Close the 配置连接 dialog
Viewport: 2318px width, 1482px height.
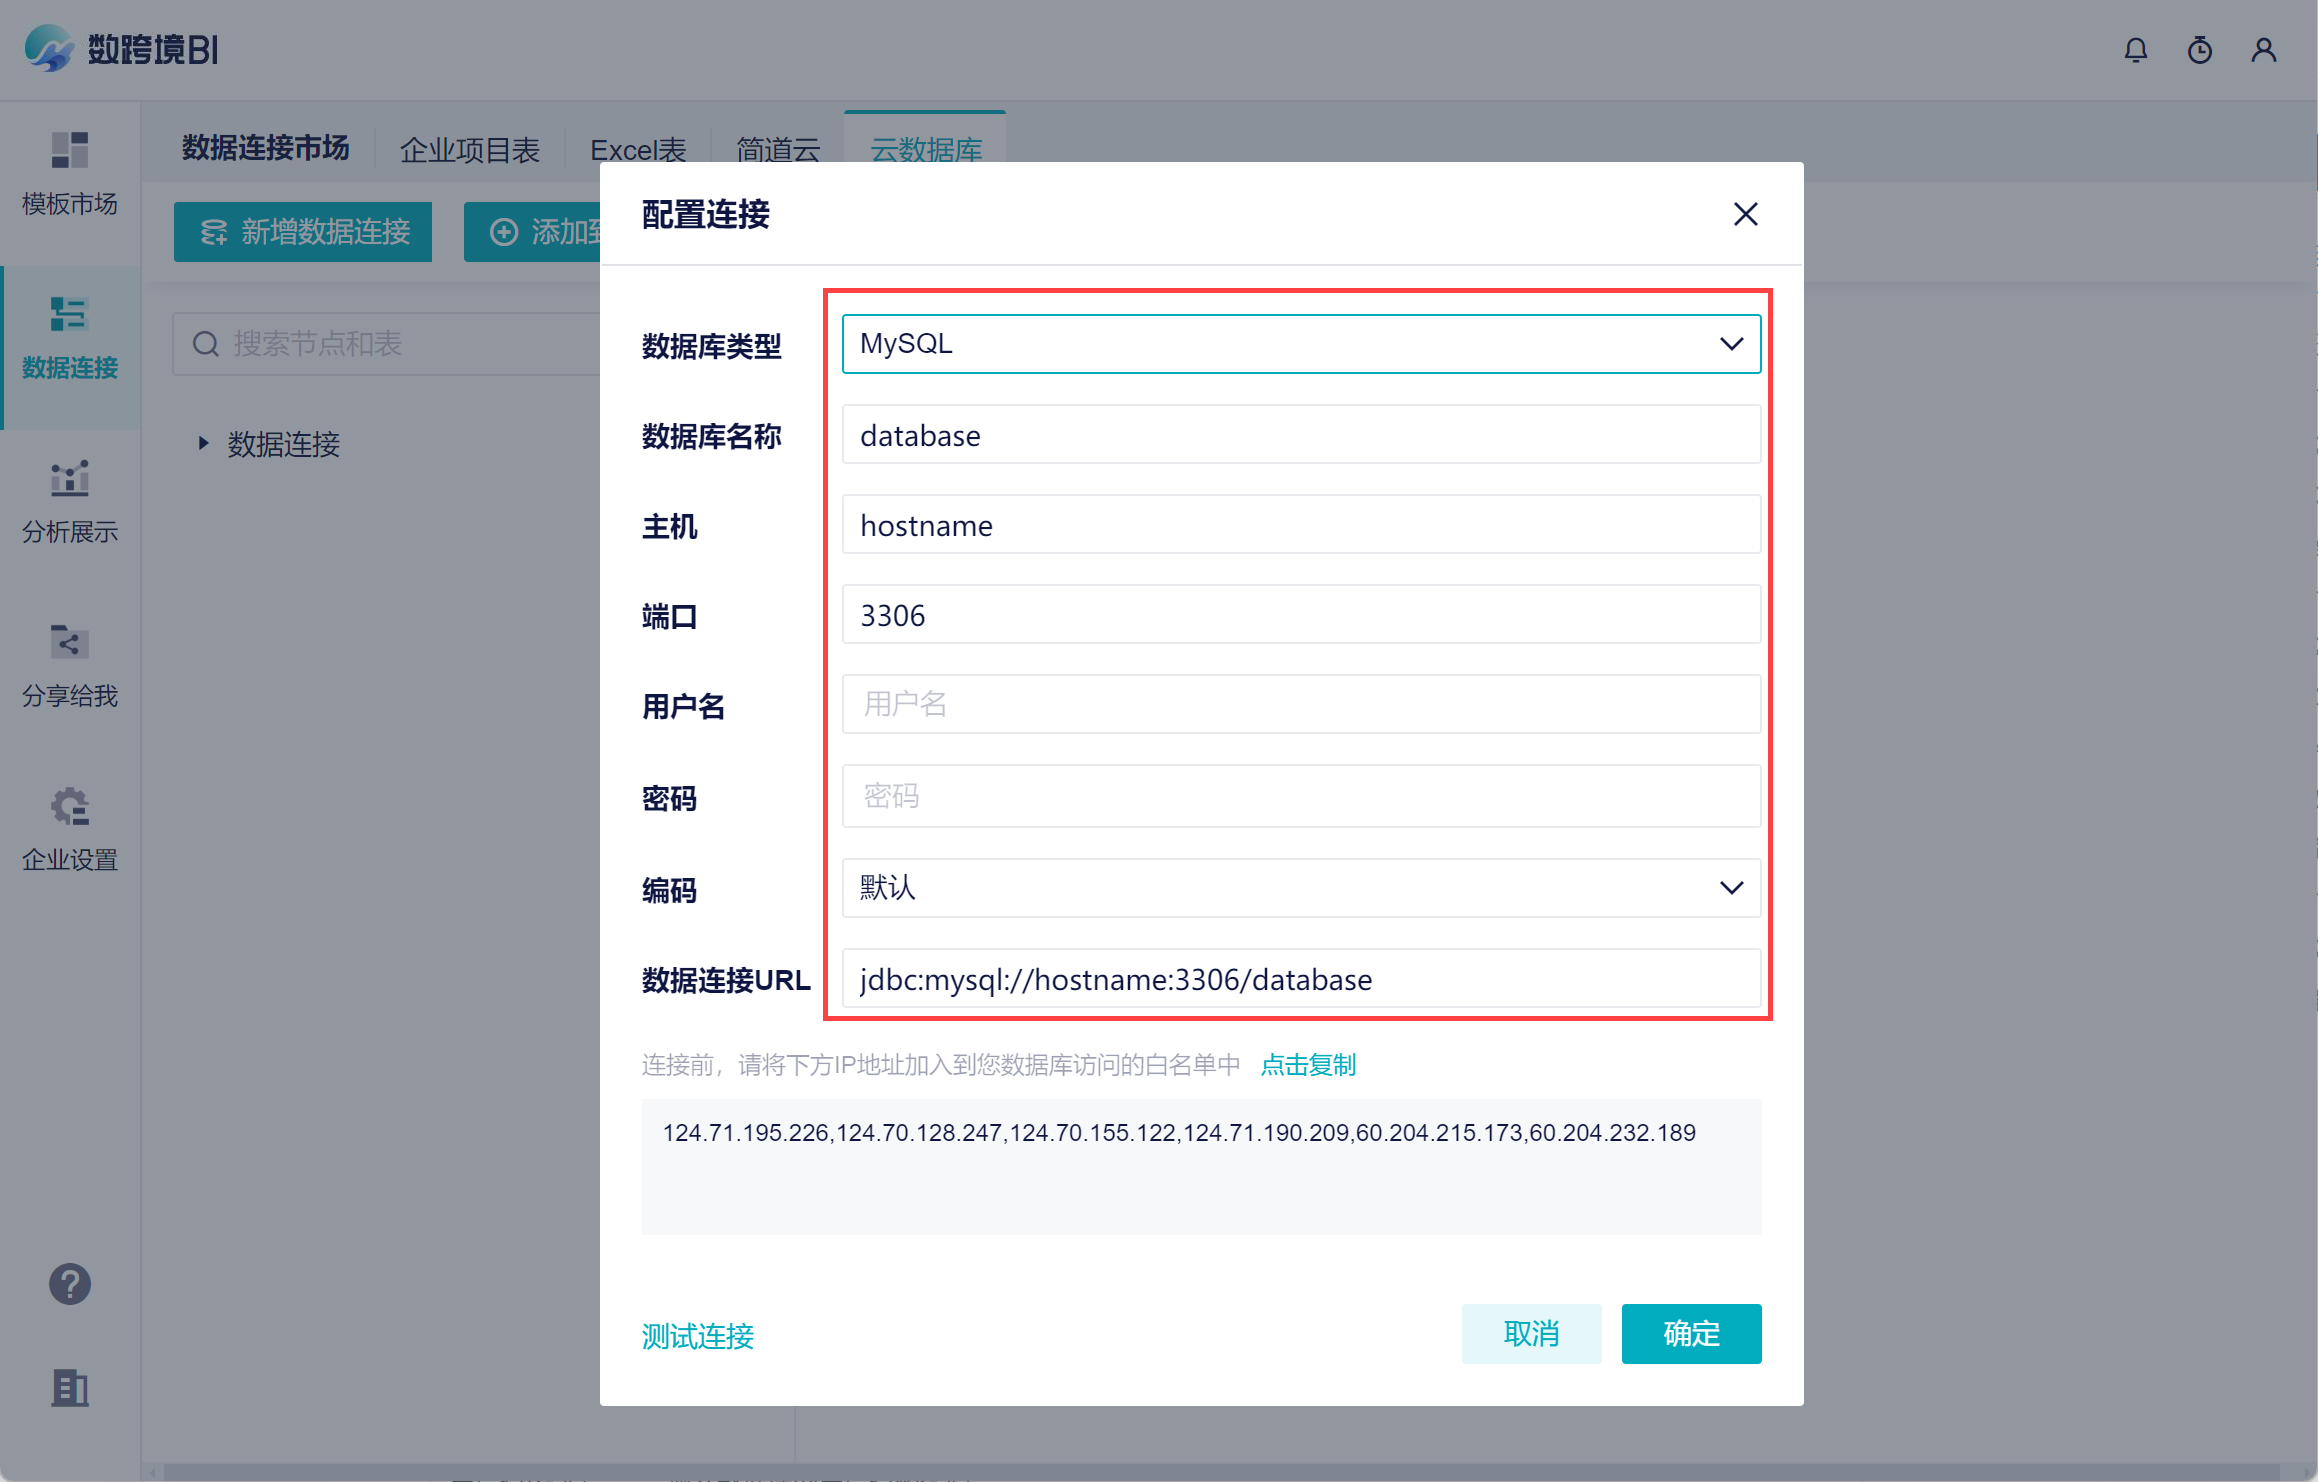1745,214
